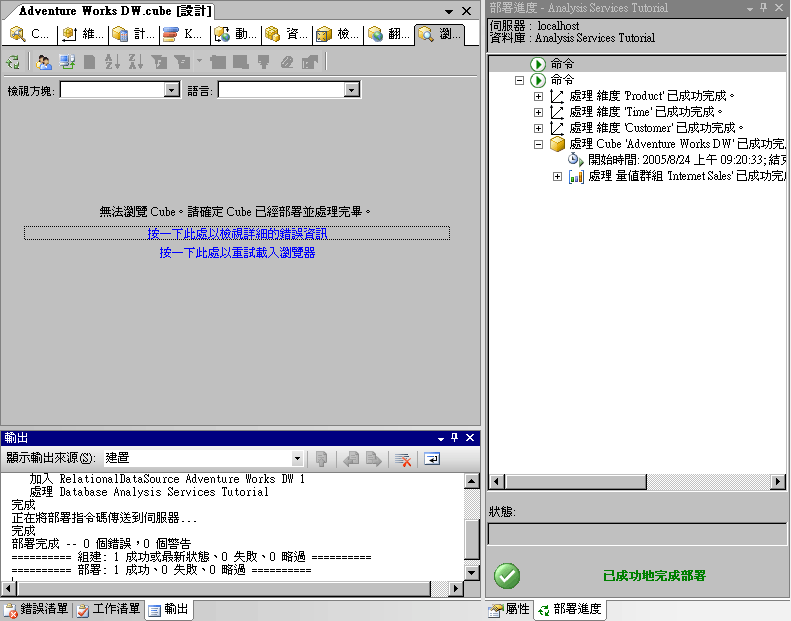Click the chart icon of 'Internet Sales' group

click(576, 176)
